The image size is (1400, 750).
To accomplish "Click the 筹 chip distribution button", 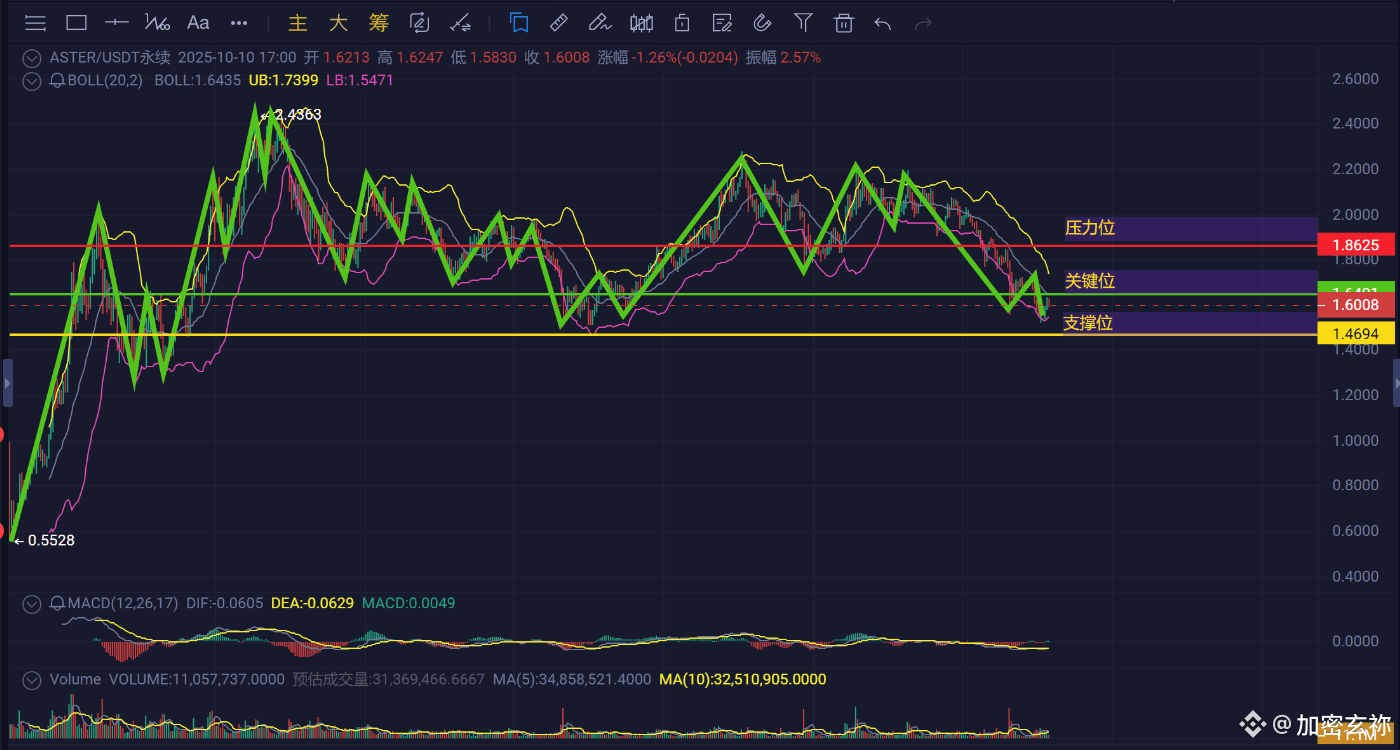I will coord(378,22).
